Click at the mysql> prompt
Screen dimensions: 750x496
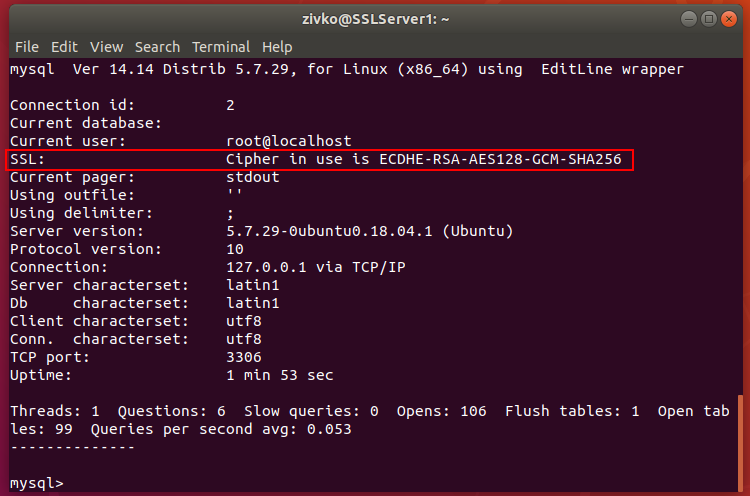[37, 483]
